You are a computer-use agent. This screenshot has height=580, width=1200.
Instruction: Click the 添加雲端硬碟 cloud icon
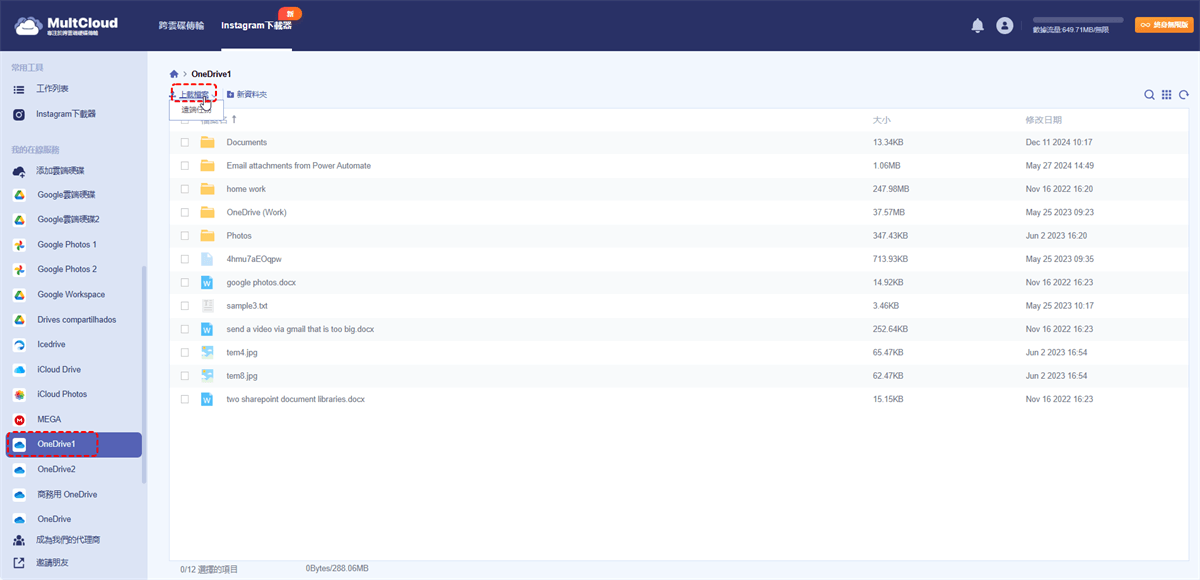point(19,171)
